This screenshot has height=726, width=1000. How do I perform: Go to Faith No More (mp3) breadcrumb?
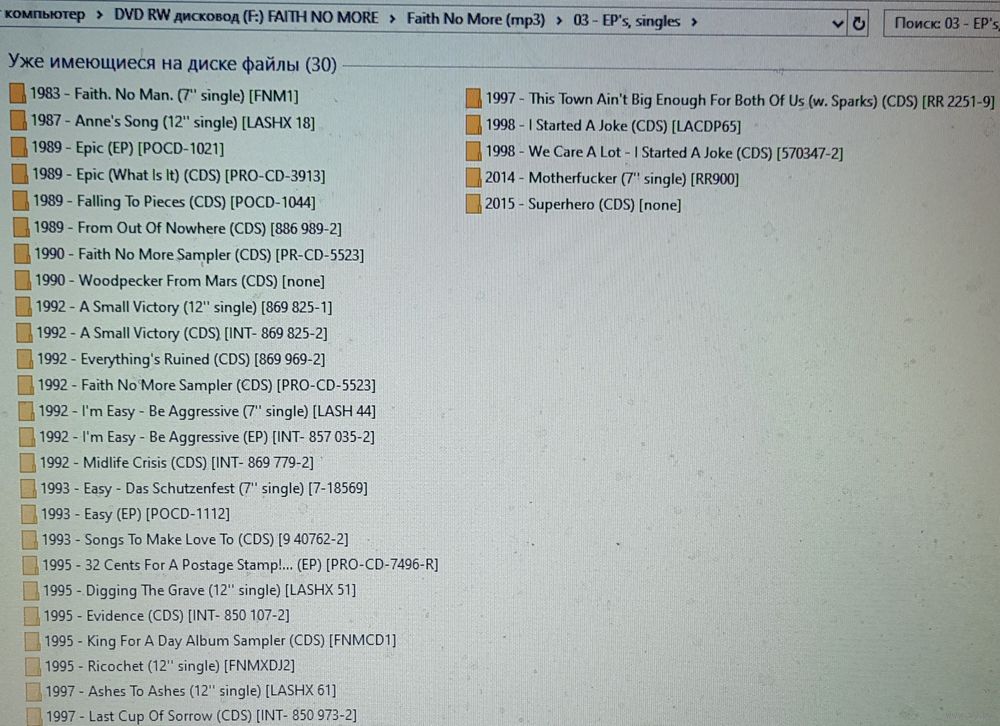click(x=476, y=19)
